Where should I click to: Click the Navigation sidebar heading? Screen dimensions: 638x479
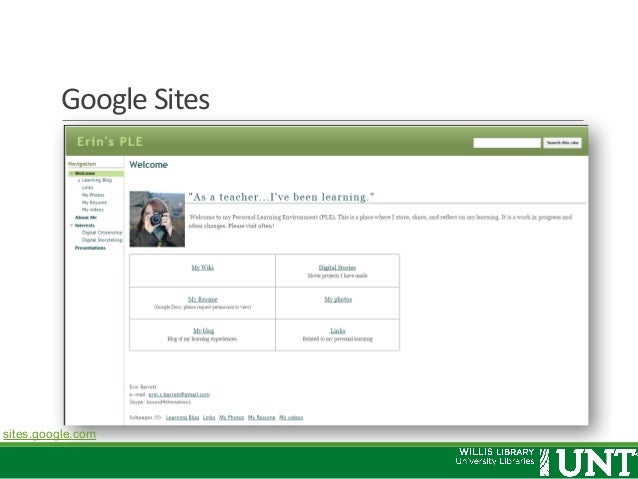[82, 164]
